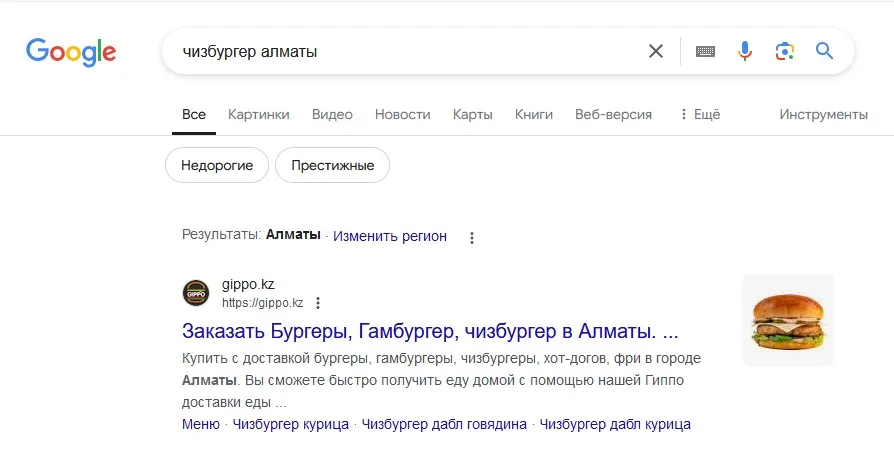Apply the Недорогие filter chip
Screen dimensions: 894x460
[217, 165]
